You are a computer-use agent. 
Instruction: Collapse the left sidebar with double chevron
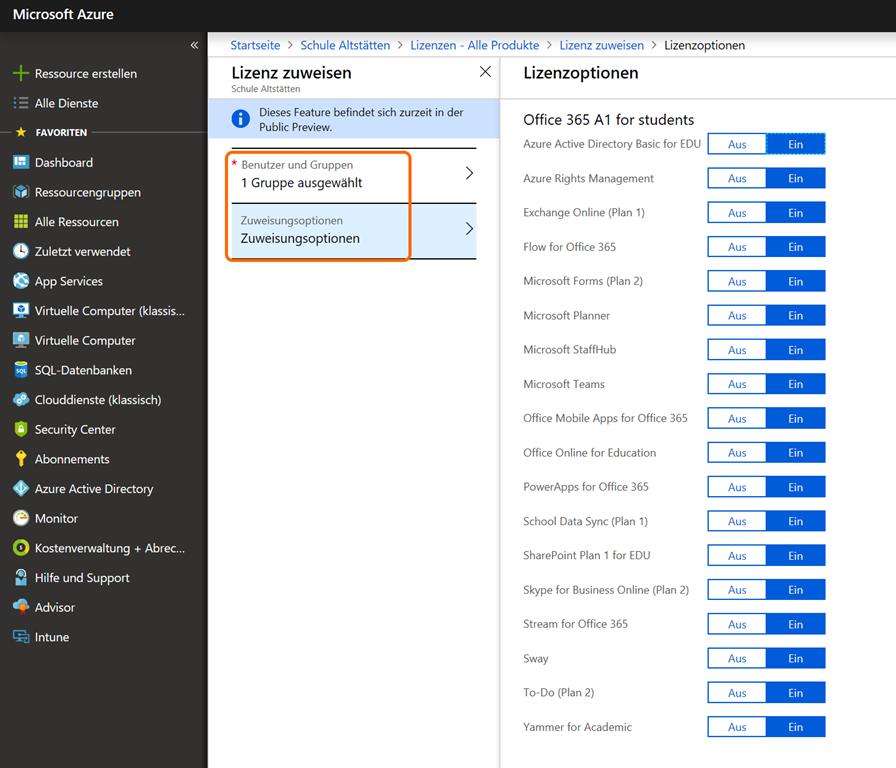[x=194, y=45]
